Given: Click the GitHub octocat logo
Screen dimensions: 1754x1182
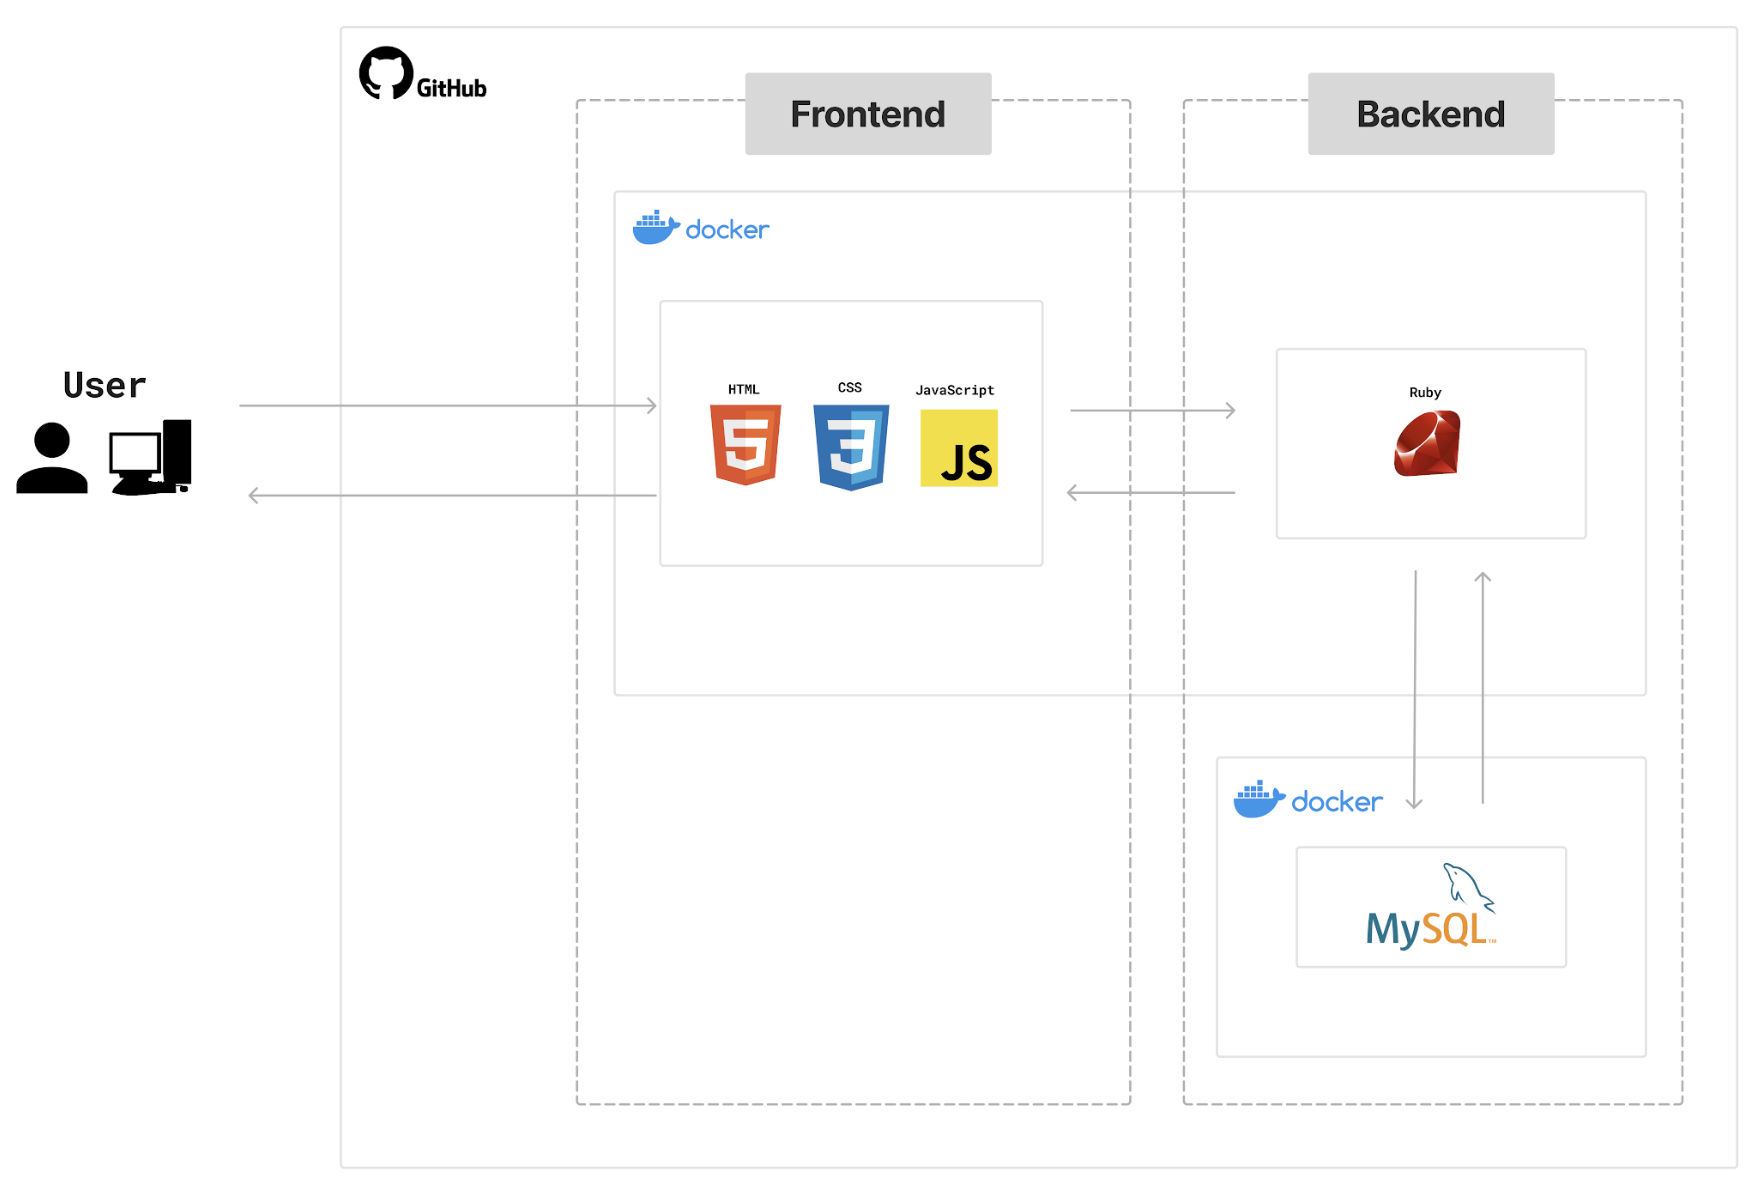Looking at the screenshot, I should 386,73.
